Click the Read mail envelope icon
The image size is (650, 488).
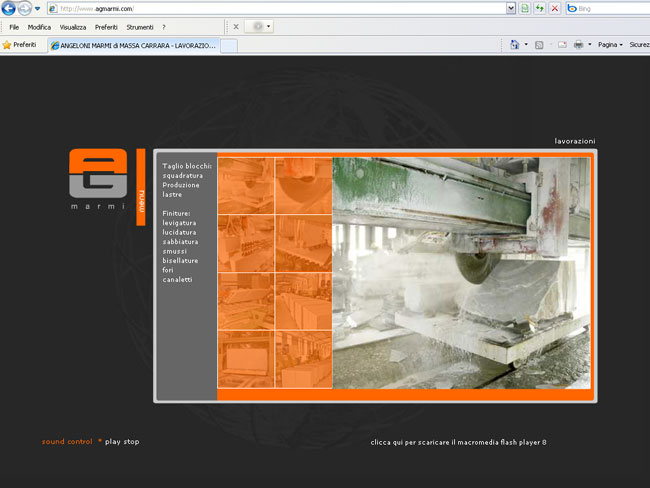point(562,45)
